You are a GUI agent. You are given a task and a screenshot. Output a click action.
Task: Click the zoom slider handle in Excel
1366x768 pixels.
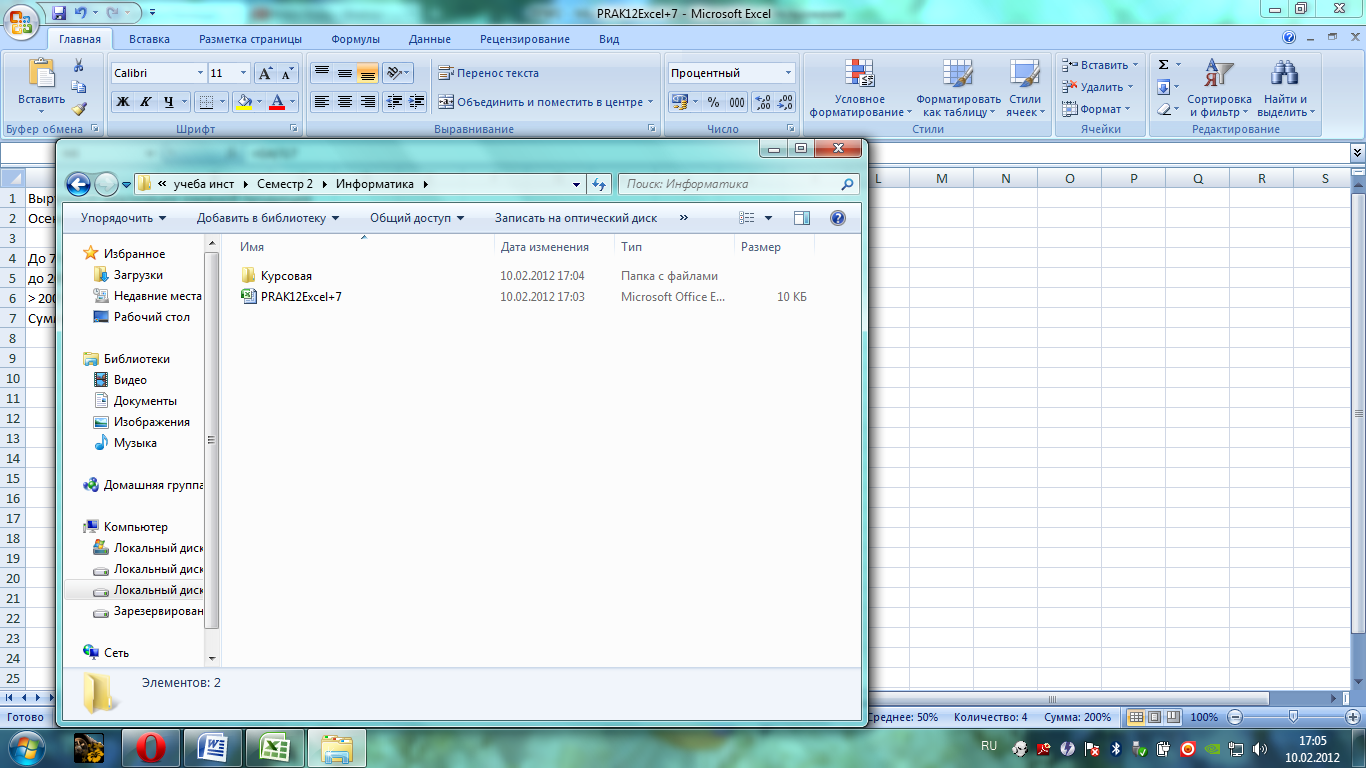1293,717
